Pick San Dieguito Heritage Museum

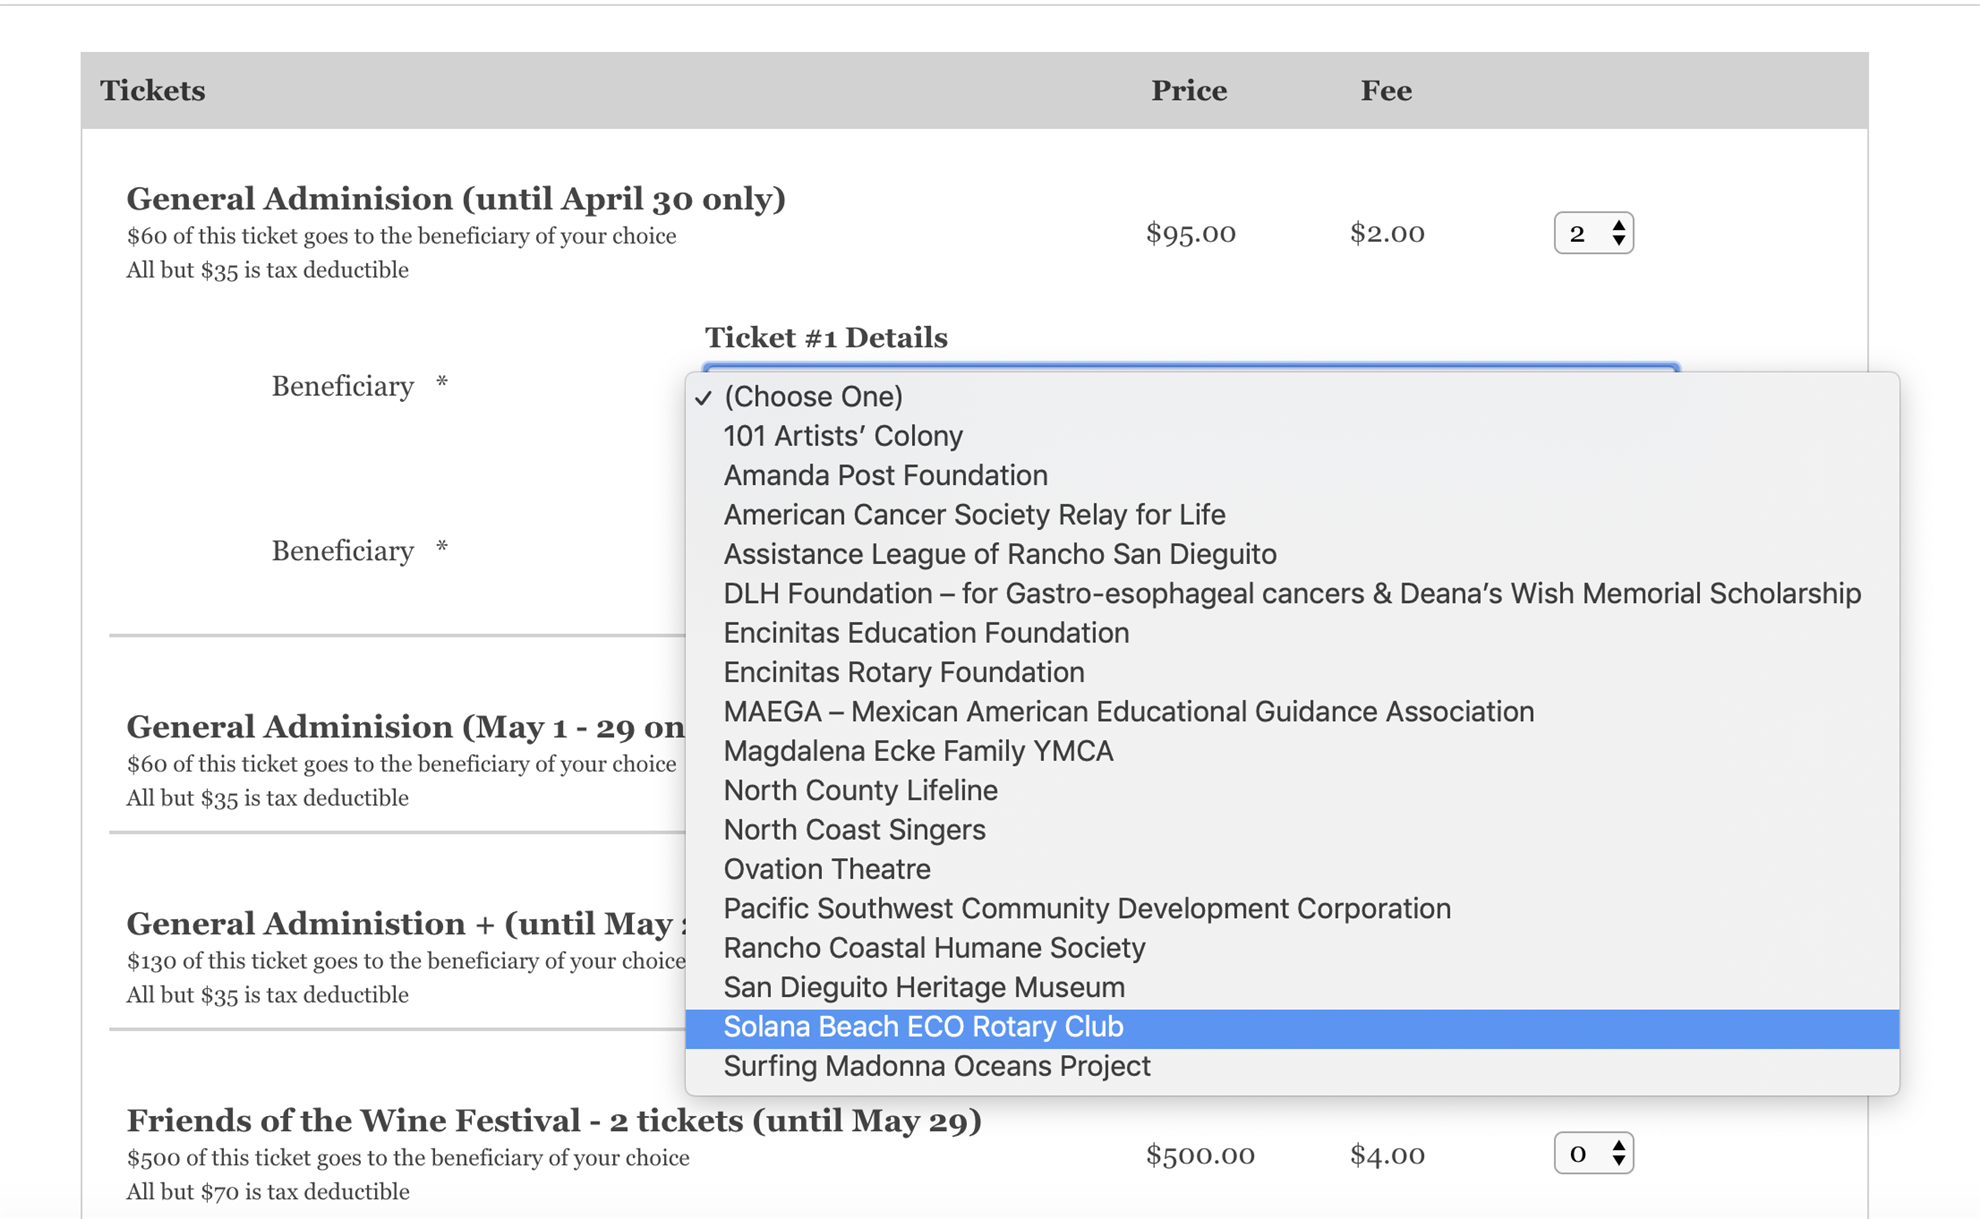923,988
